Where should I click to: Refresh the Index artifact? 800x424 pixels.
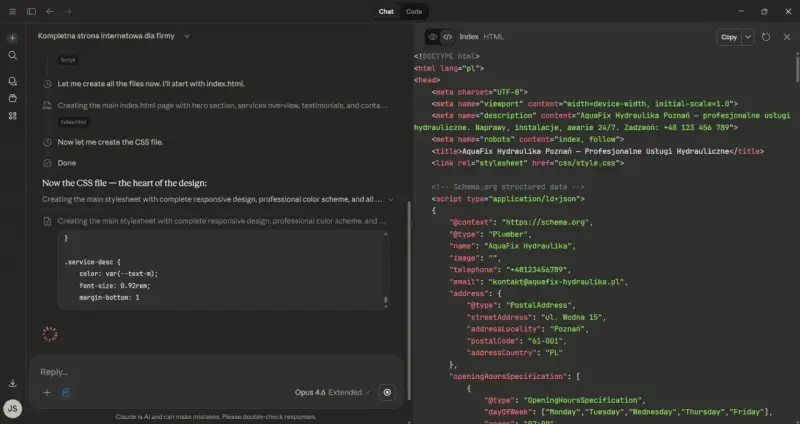pos(766,37)
